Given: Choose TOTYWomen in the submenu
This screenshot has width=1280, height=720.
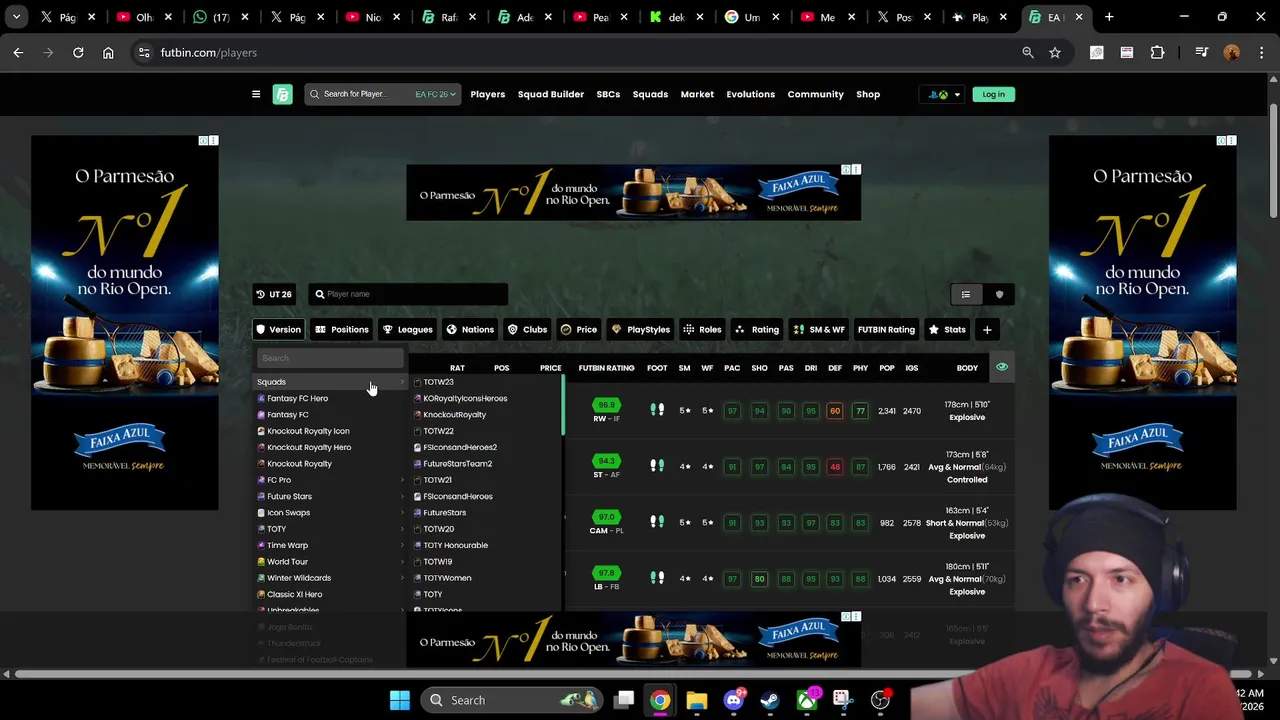Looking at the screenshot, I should pos(447,578).
